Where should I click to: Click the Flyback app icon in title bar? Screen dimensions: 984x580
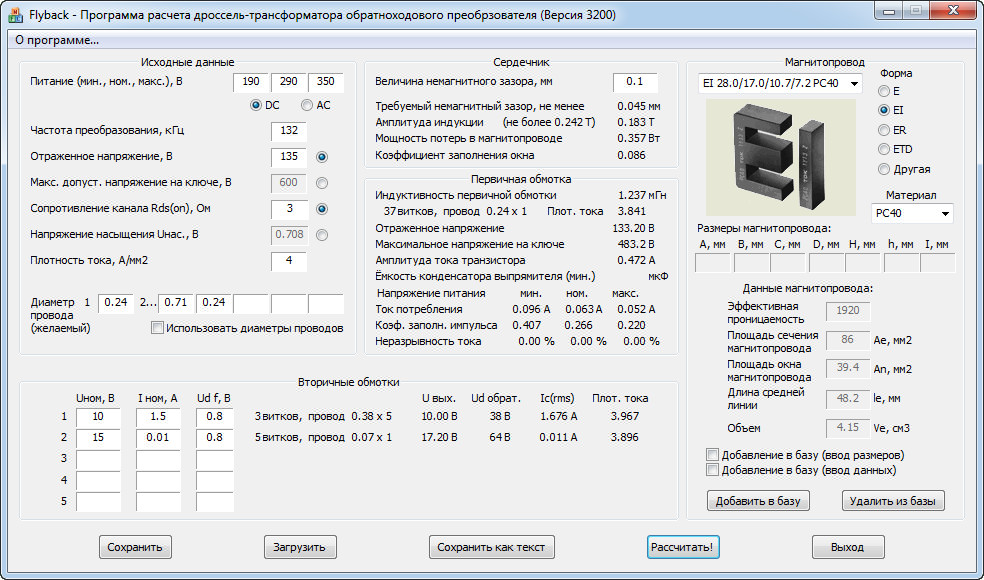click(14, 14)
